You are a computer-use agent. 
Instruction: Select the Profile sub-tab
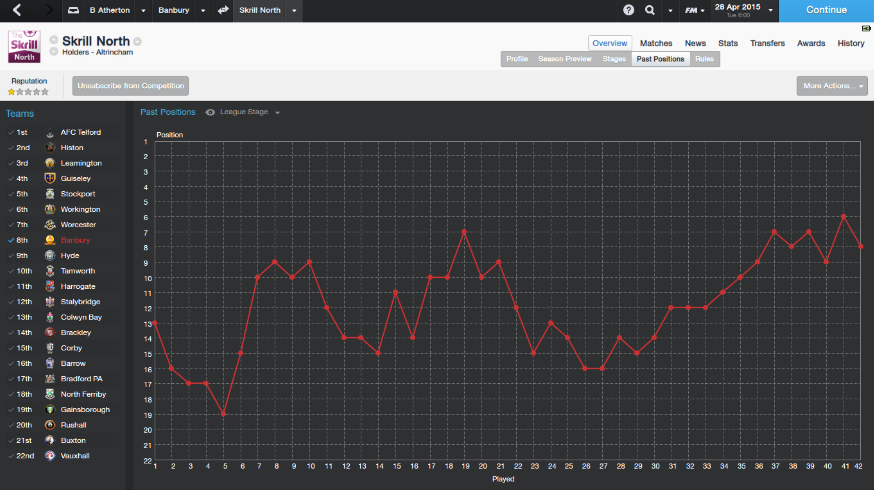click(x=517, y=59)
